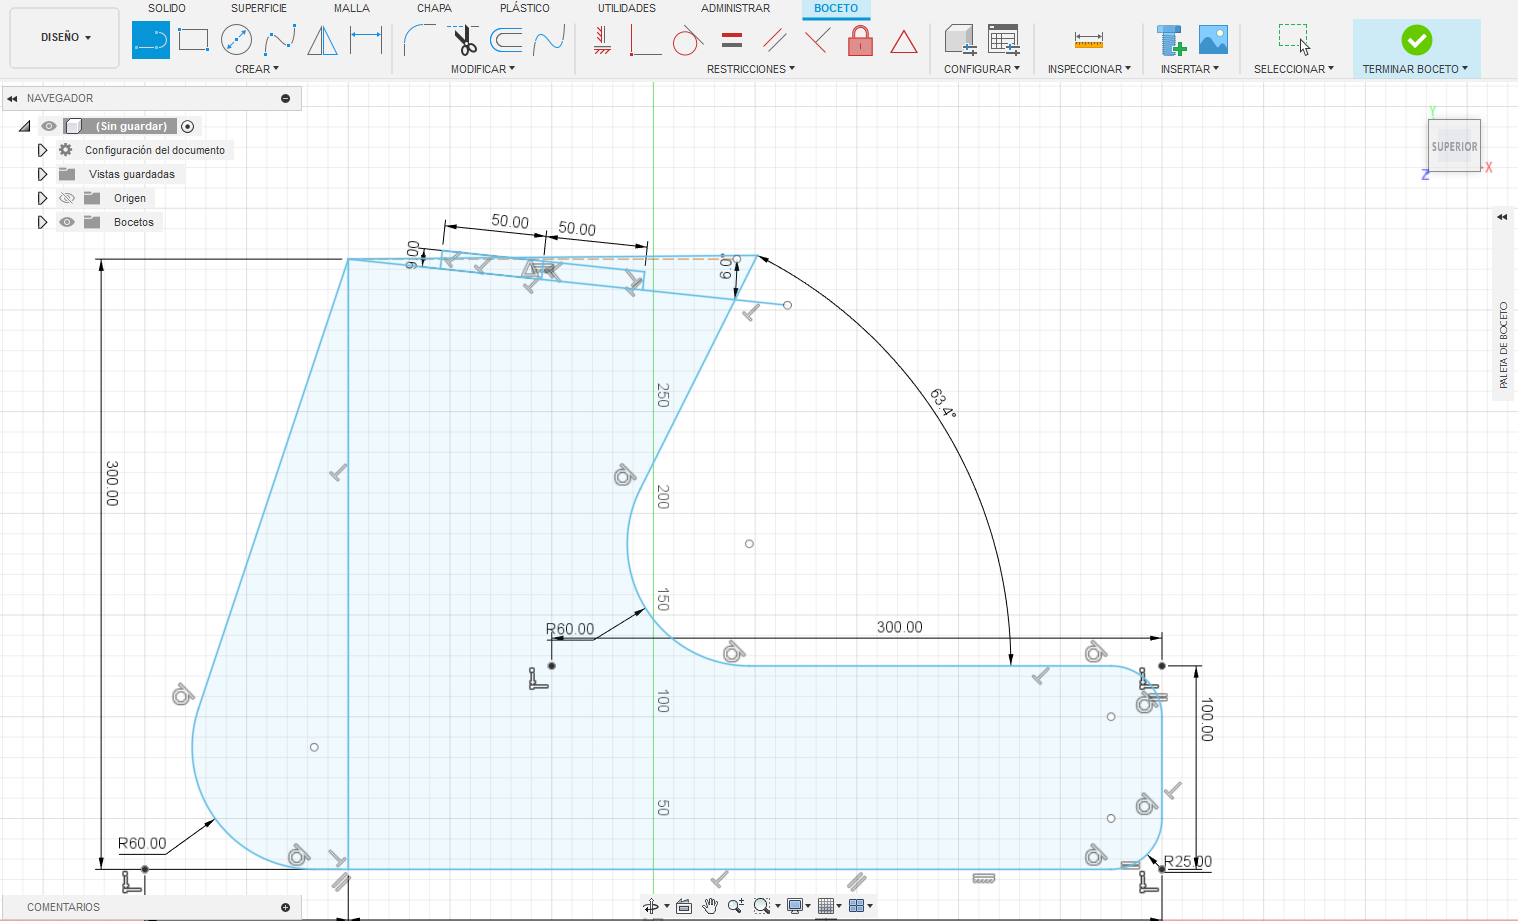Select the Sketch Dimension tool

[366, 40]
